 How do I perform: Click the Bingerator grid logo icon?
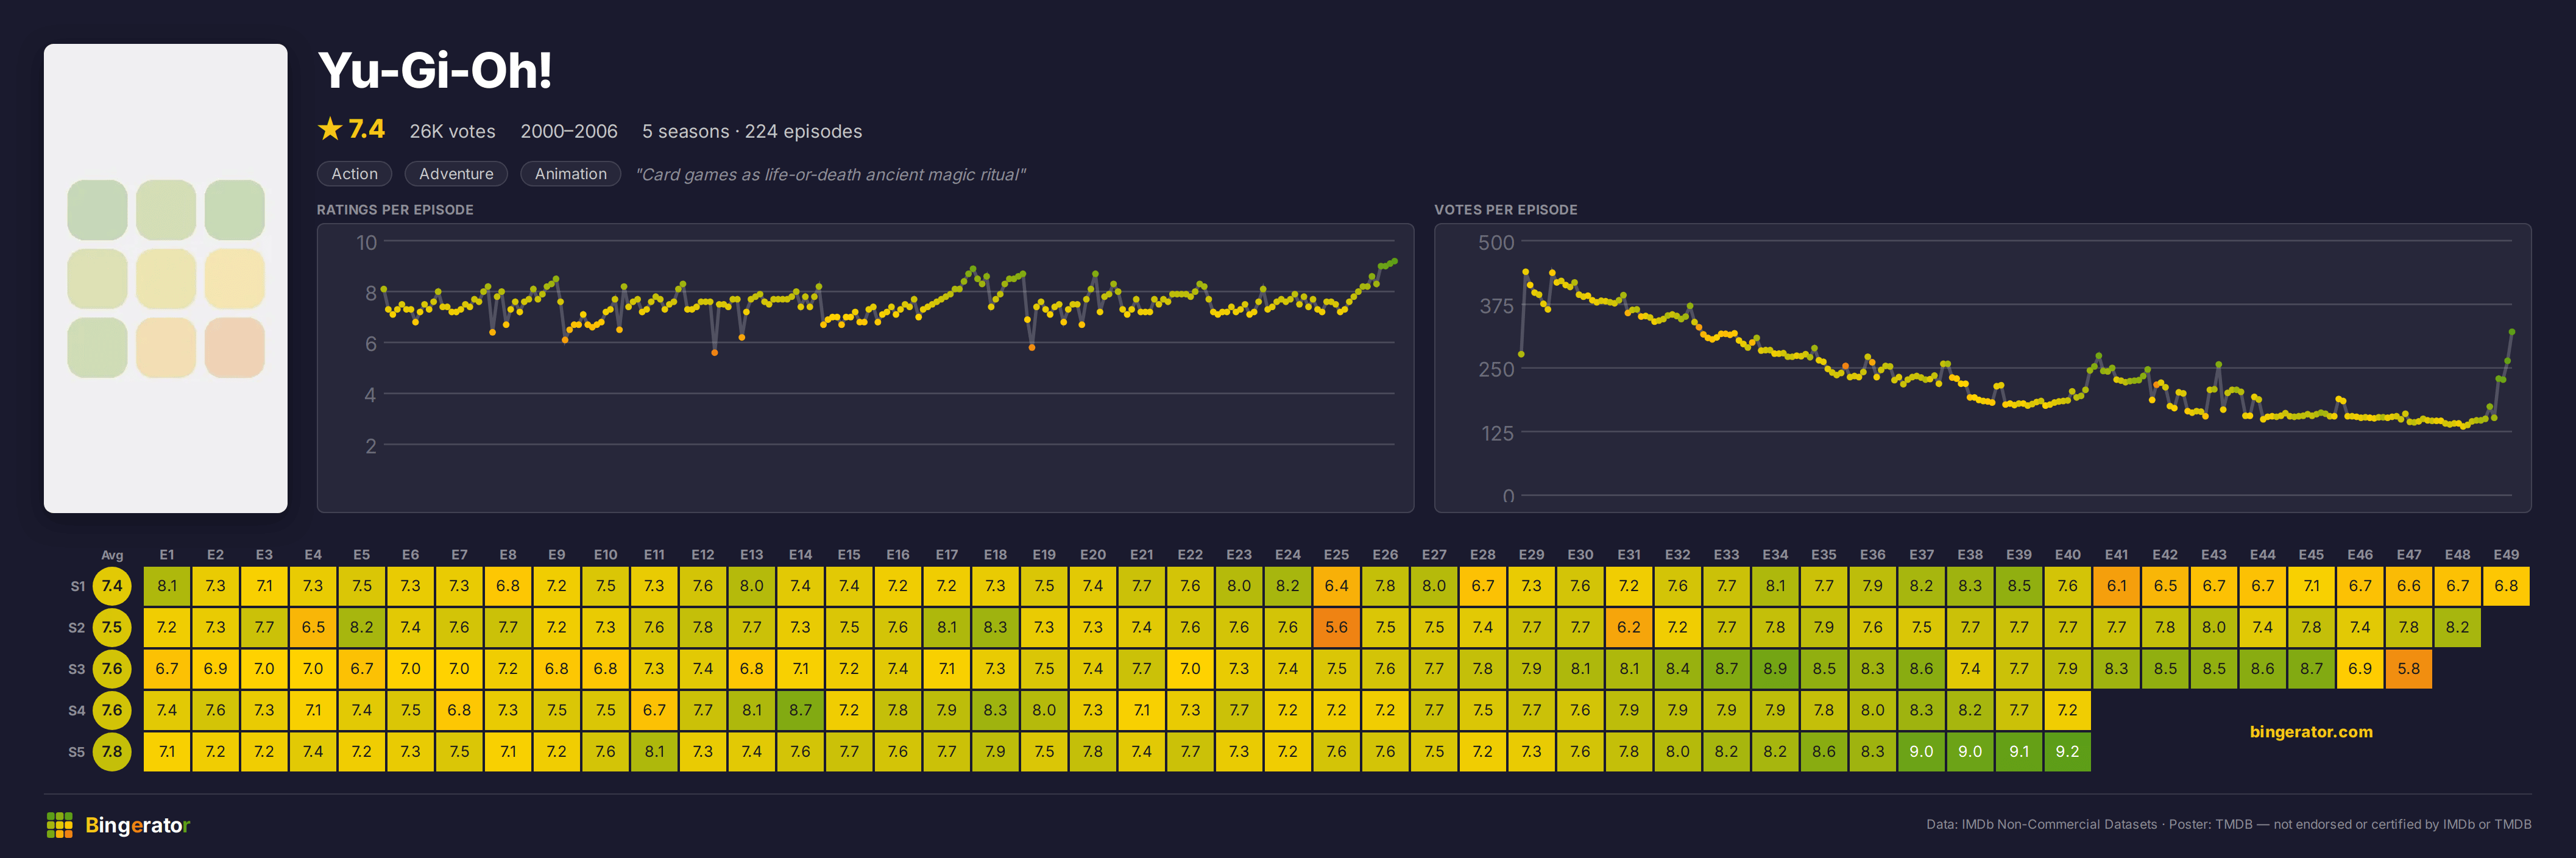point(60,825)
